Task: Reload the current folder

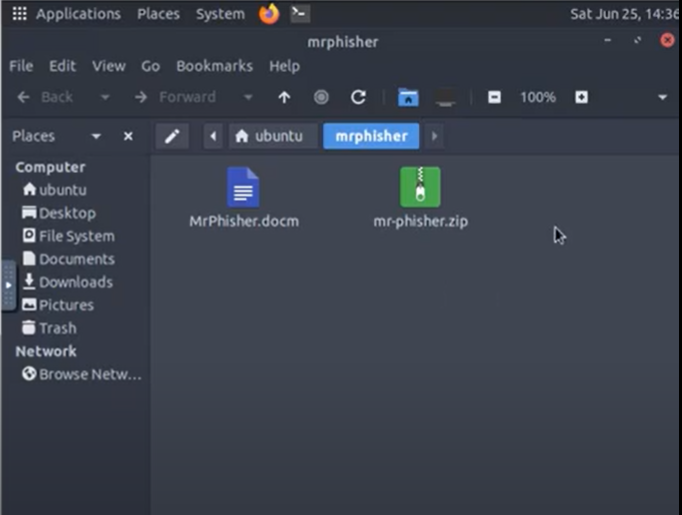Action: [x=358, y=97]
